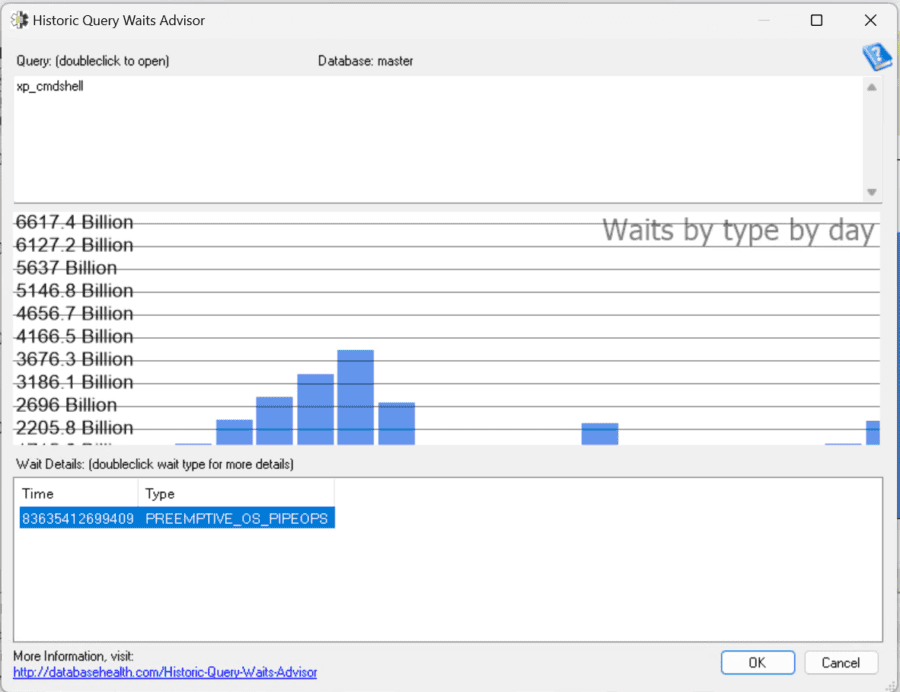Select the xp_cmdshell query text
The width and height of the screenshot is (900, 692).
(50, 86)
